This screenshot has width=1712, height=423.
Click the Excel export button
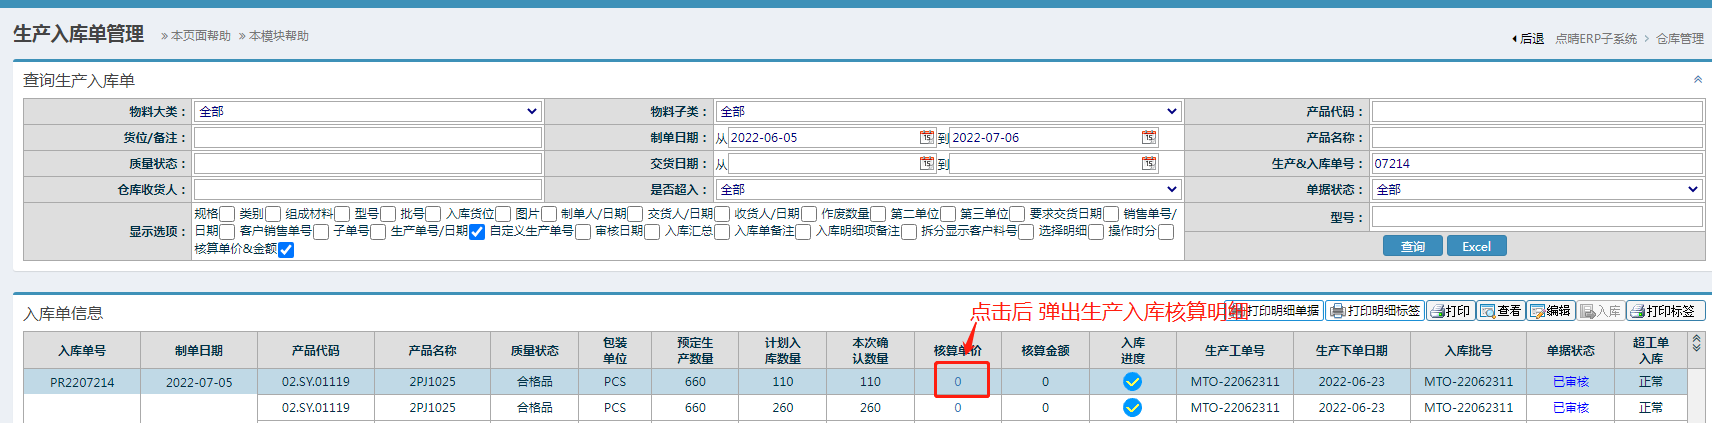tap(1476, 246)
